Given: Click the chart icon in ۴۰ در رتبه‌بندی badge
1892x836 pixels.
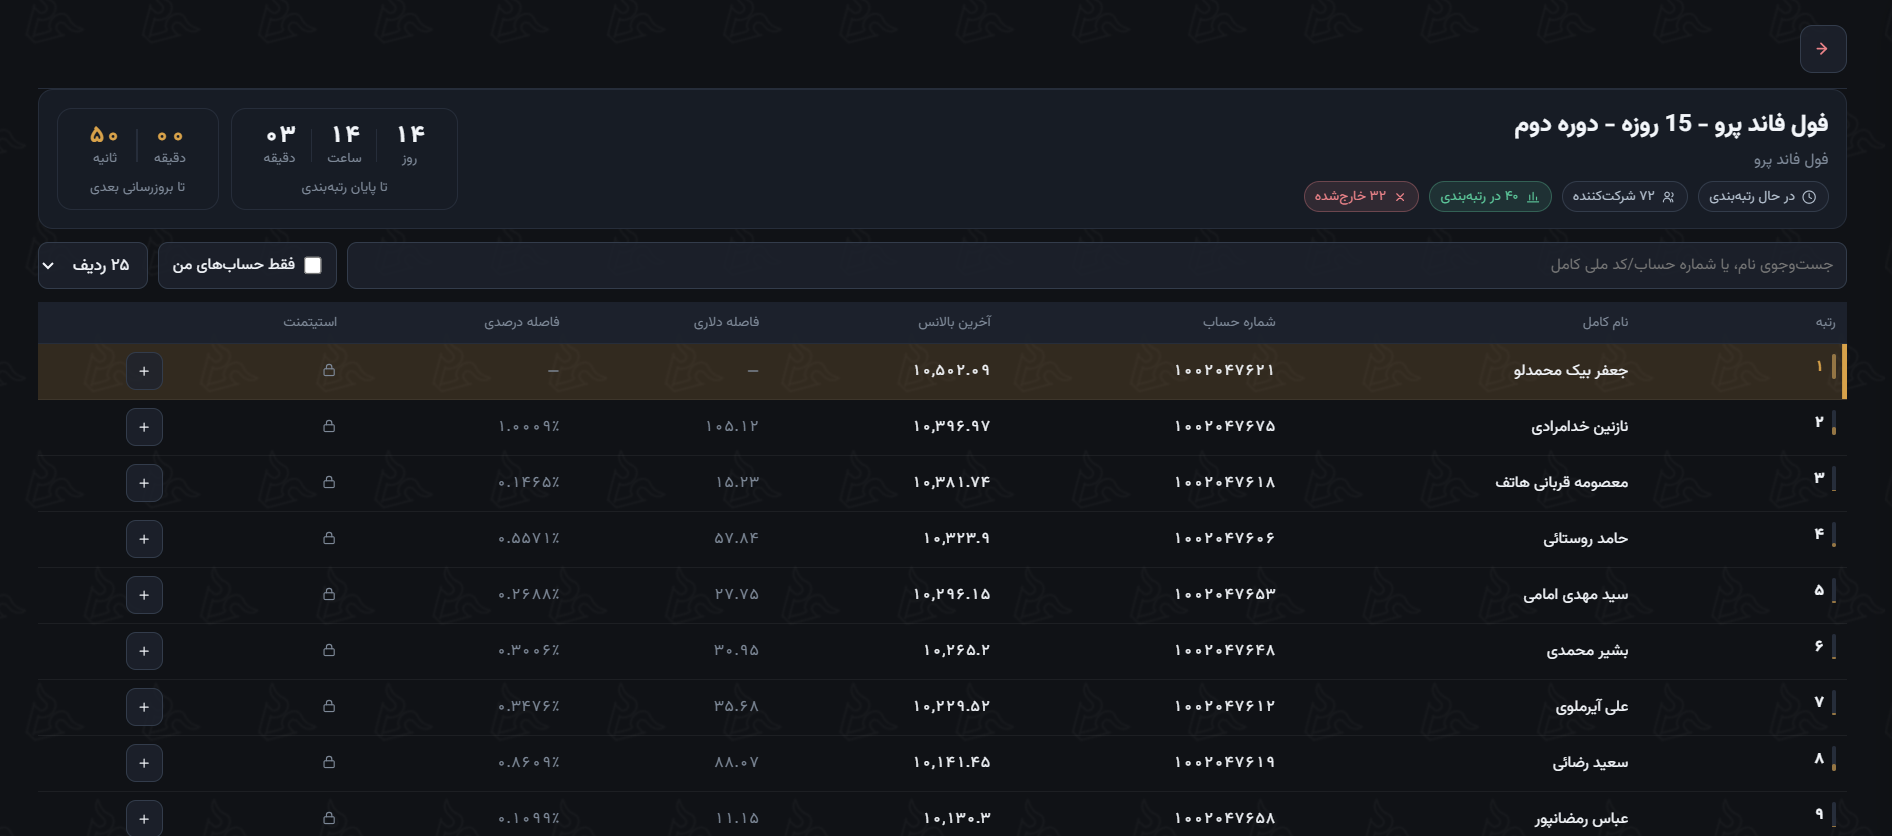Looking at the screenshot, I should [x=1533, y=197].
